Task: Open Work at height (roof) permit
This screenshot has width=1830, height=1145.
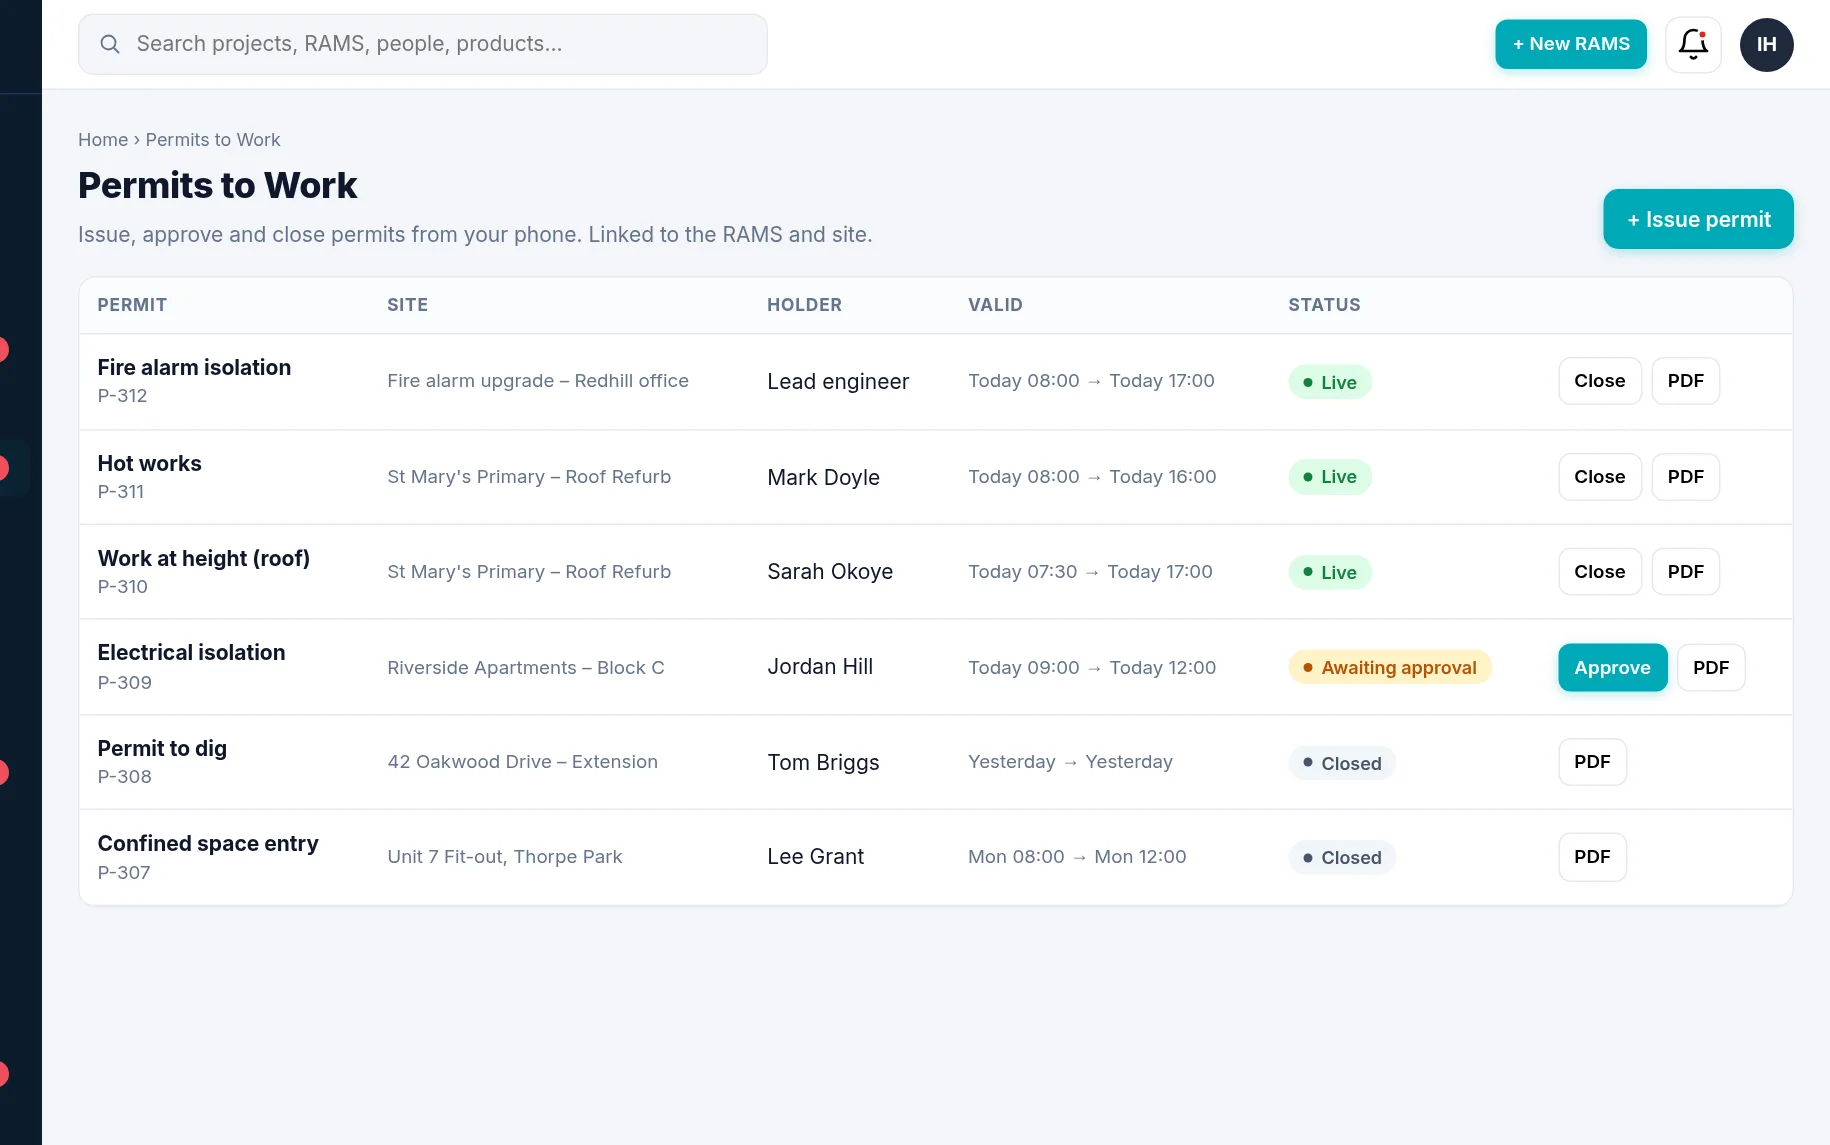Action: pyautogui.click(x=204, y=559)
